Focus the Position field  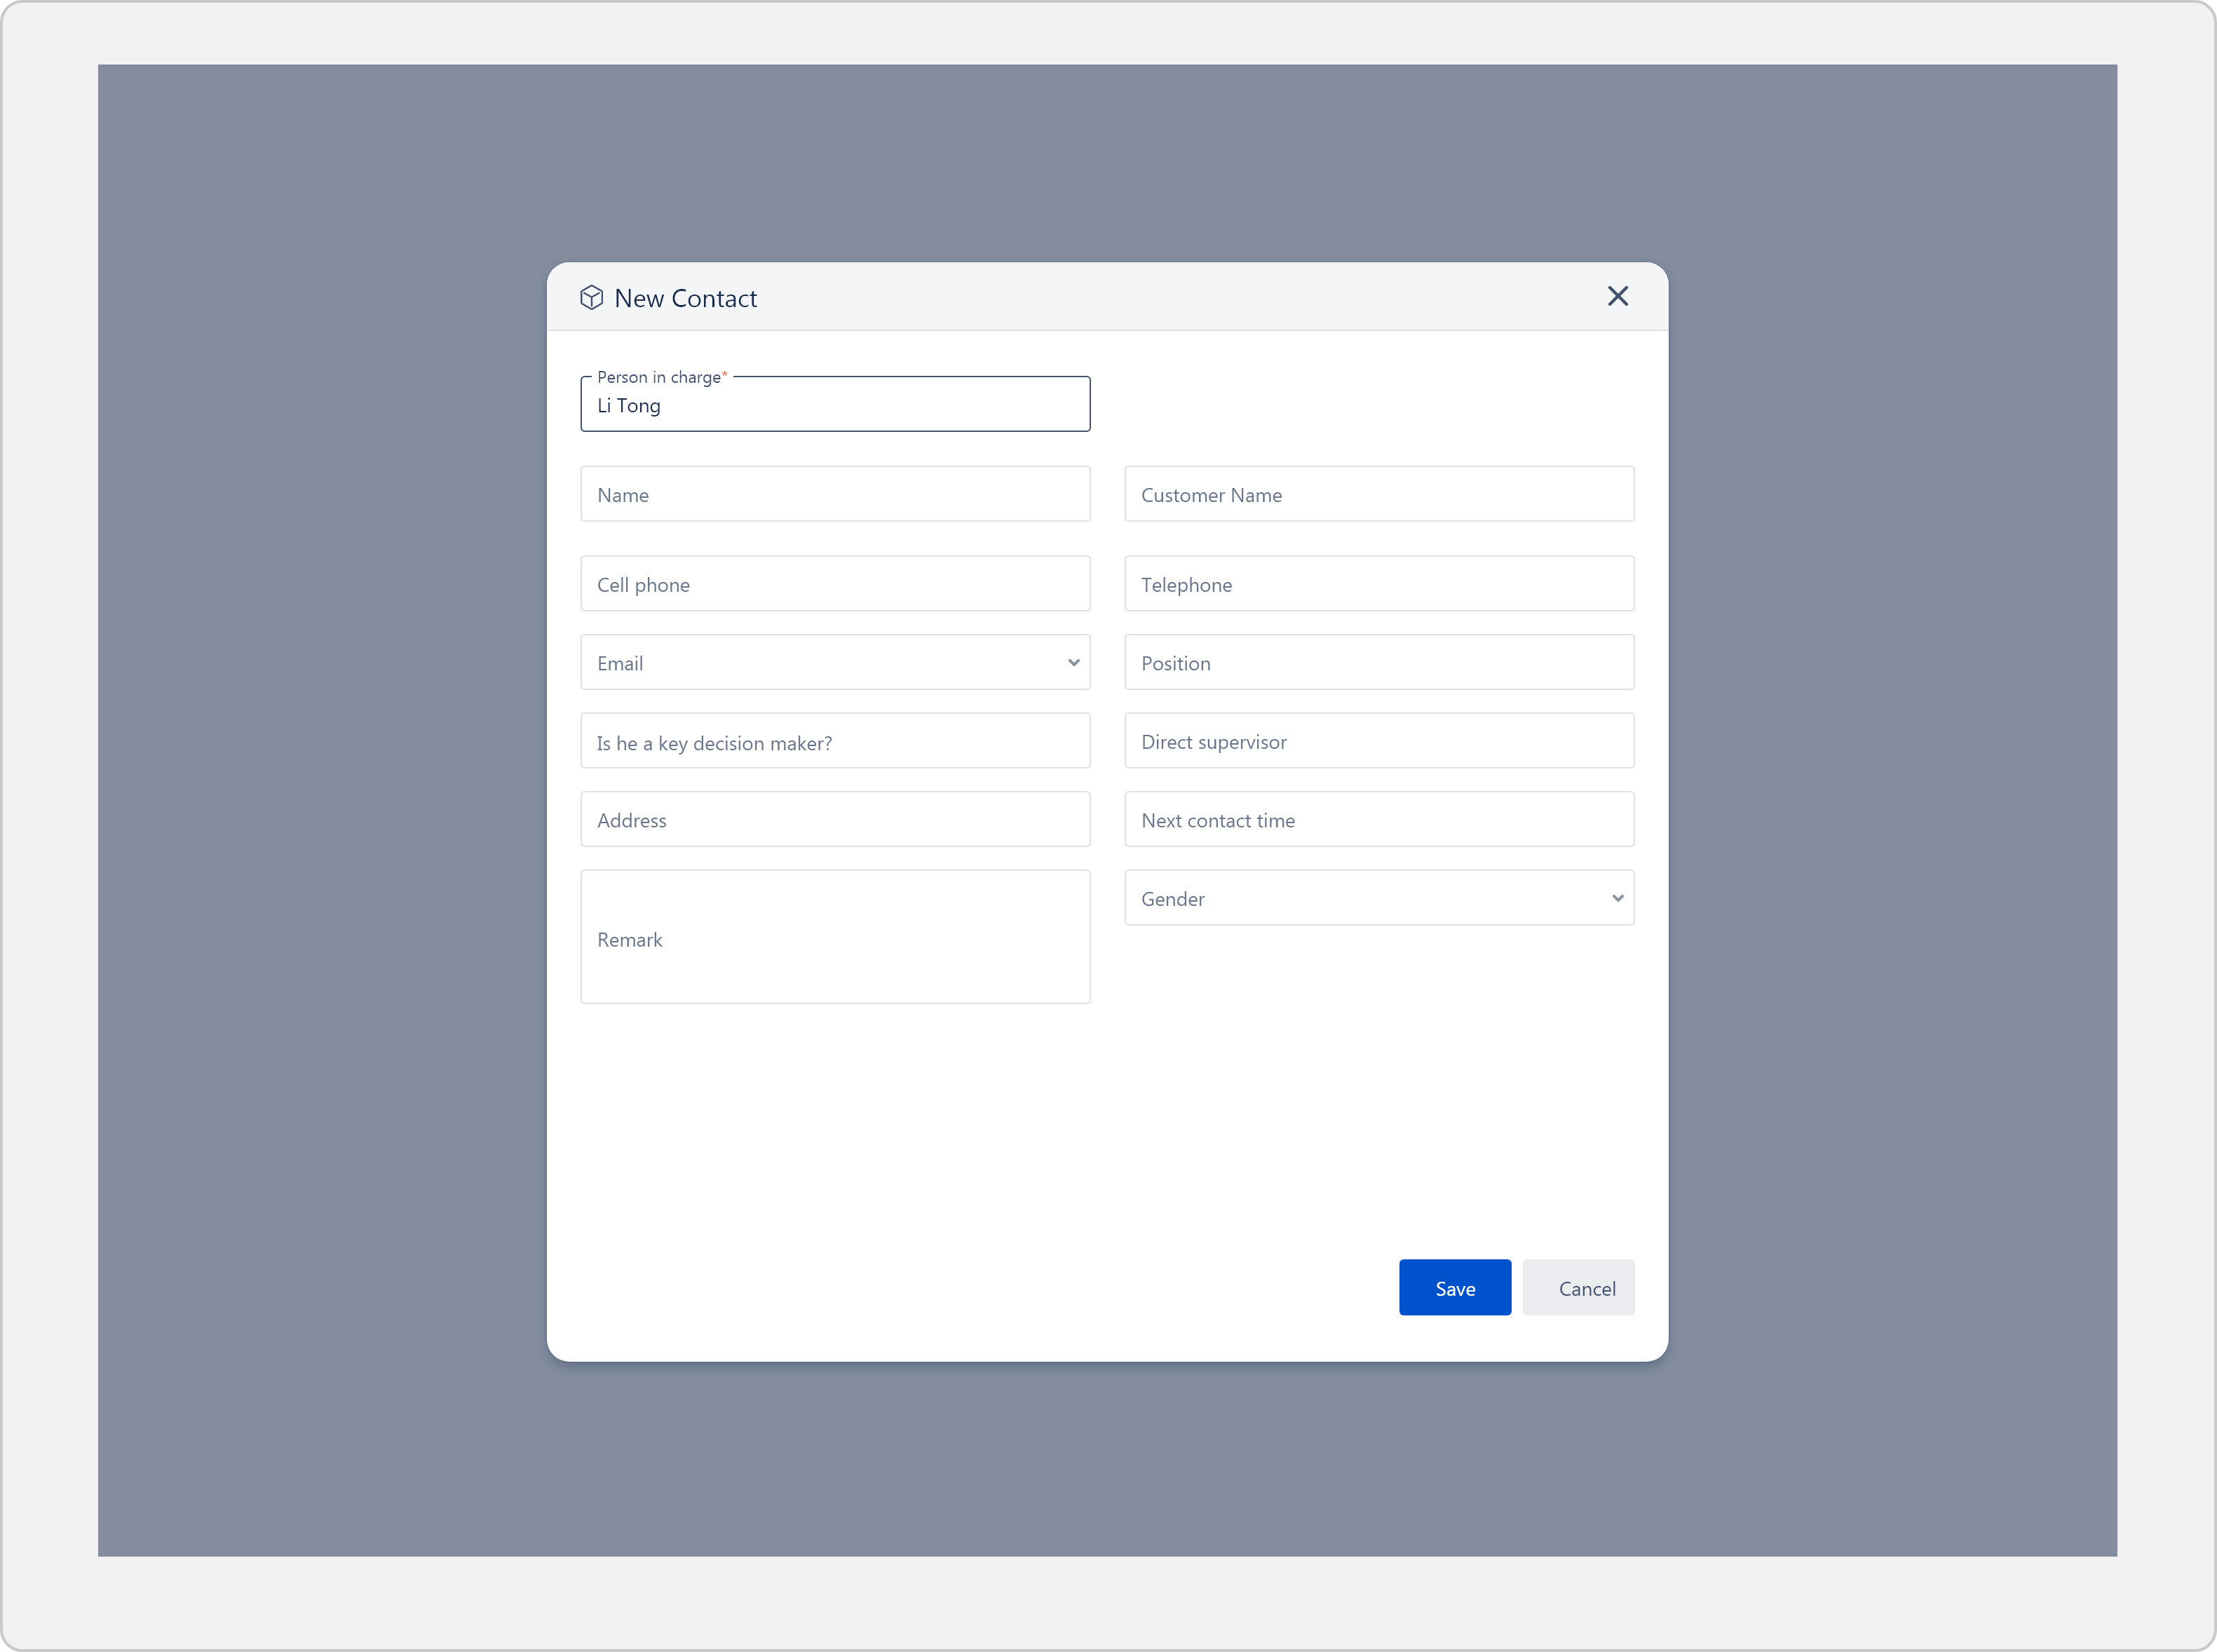[x=1379, y=662]
